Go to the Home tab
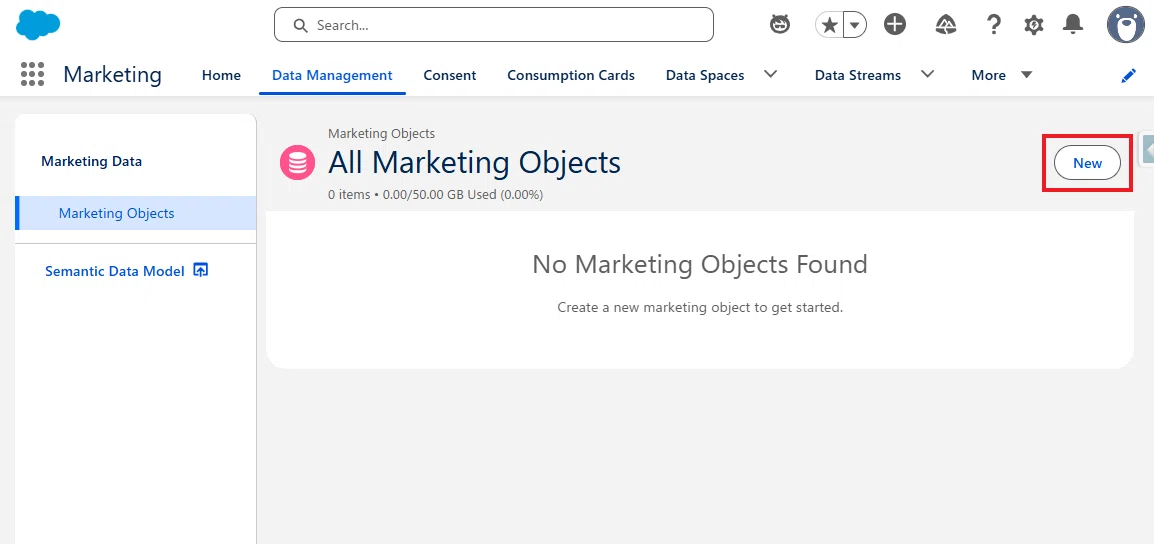Viewport: 1154px width, 544px height. [x=221, y=75]
